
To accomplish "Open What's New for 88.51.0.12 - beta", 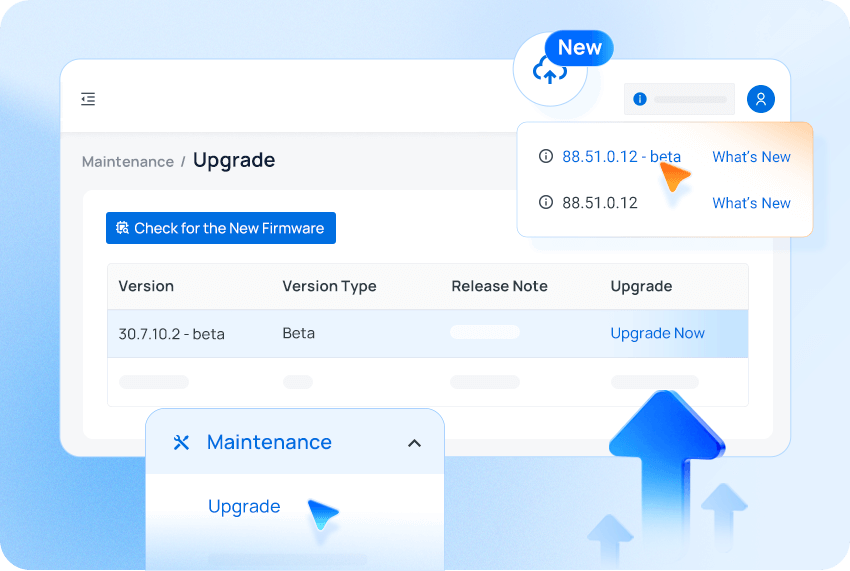I will pos(751,157).
